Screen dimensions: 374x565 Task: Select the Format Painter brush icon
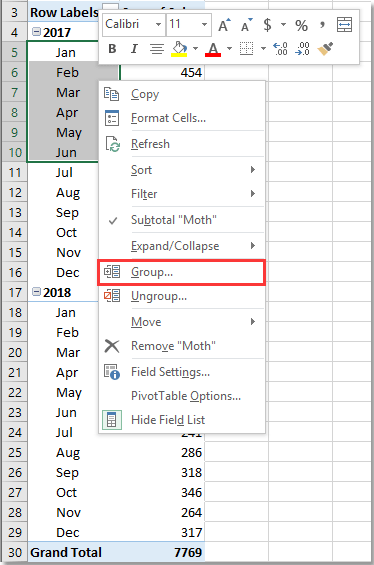pyautogui.click(x=325, y=49)
